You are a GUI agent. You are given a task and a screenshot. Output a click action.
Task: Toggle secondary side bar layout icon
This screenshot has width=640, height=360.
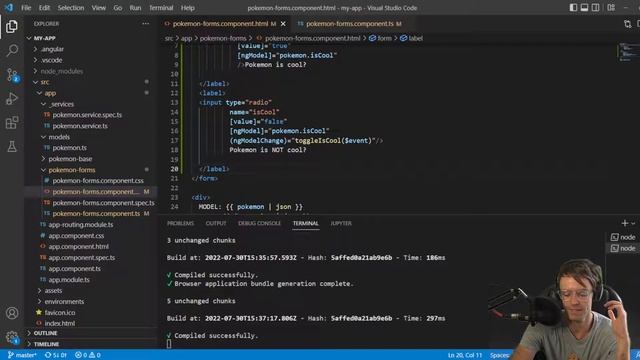click(596, 8)
